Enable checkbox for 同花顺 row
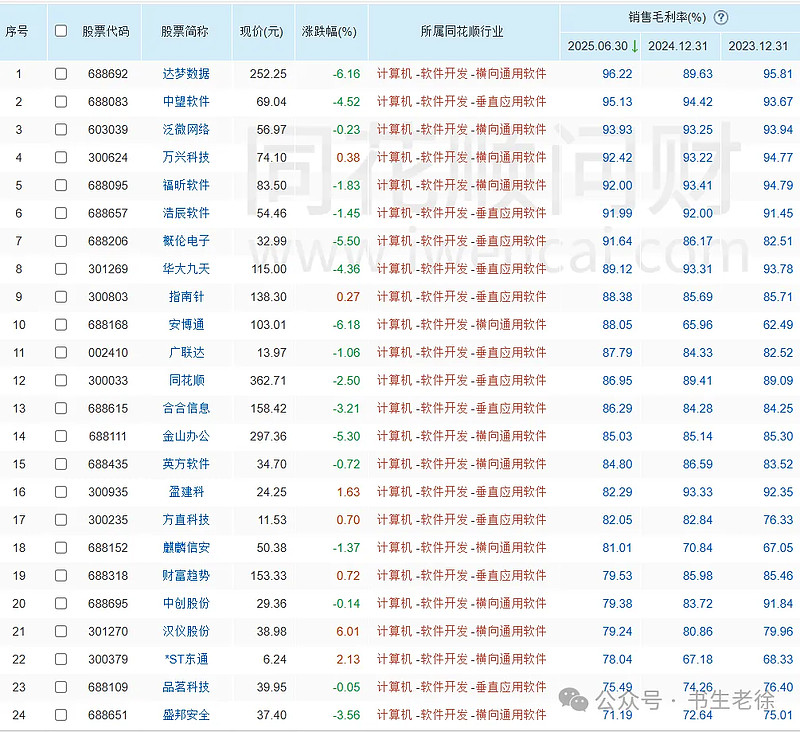This screenshot has height=732, width=800. 61,381
